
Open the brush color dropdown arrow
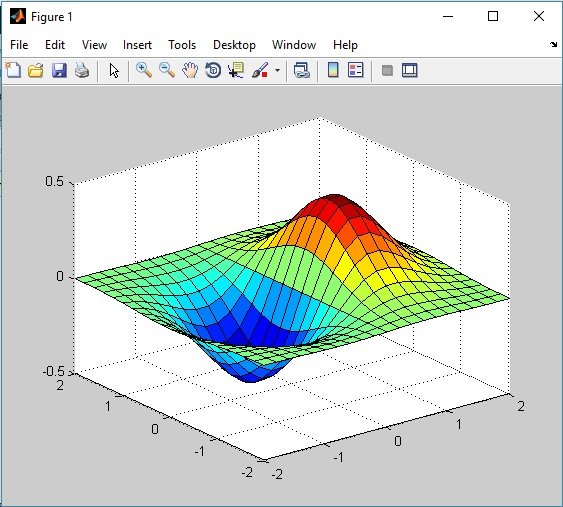click(x=278, y=70)
